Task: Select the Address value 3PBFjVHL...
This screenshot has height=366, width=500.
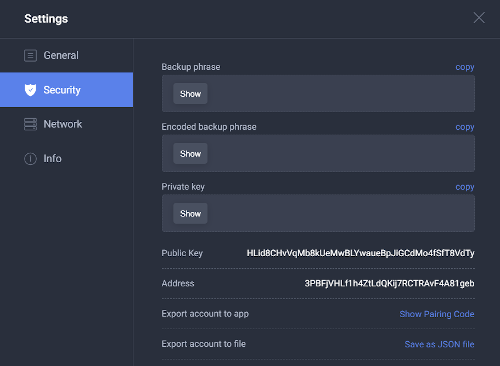Action: [389, 283]
